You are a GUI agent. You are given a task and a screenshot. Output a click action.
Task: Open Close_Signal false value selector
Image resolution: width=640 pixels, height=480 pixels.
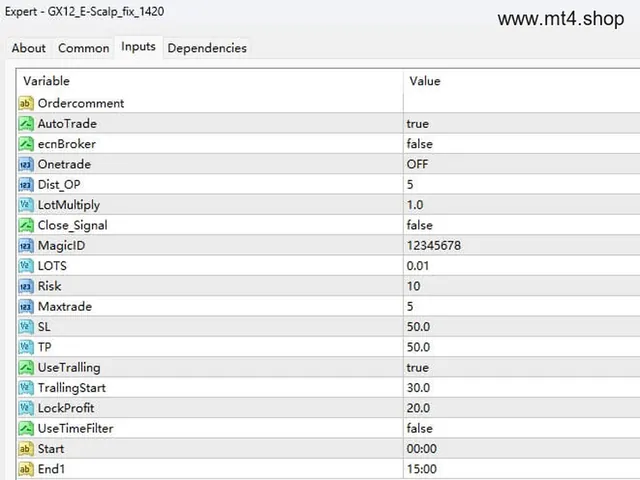coord(522,225)
